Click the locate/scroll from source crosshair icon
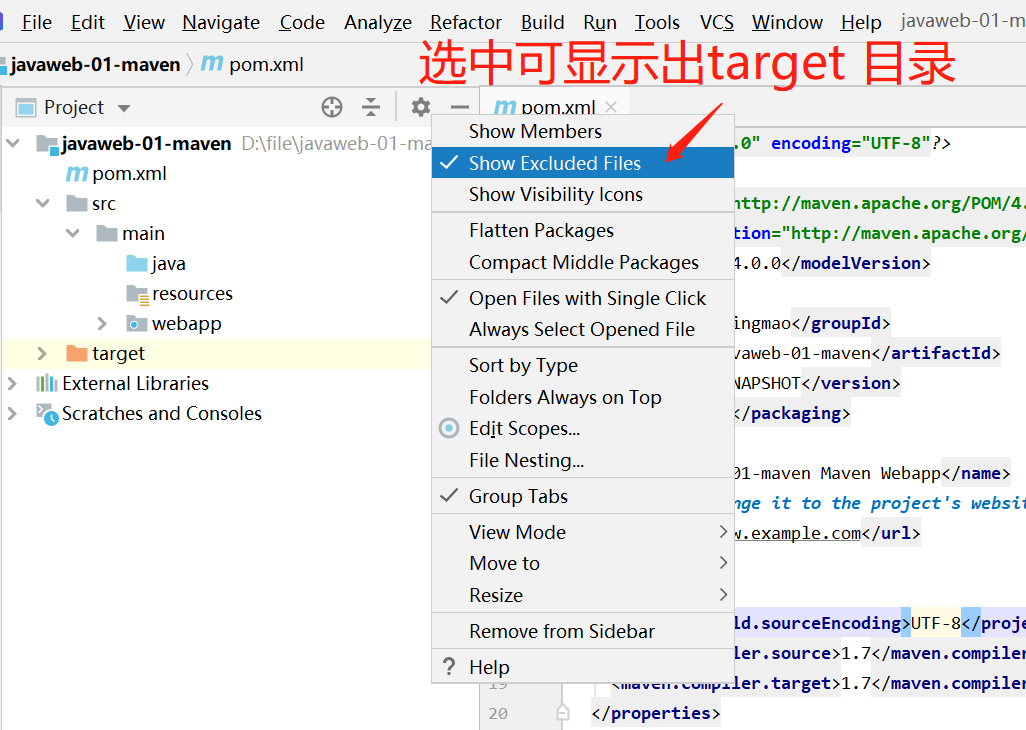1026x730 pixels. [x=332, y=107]
